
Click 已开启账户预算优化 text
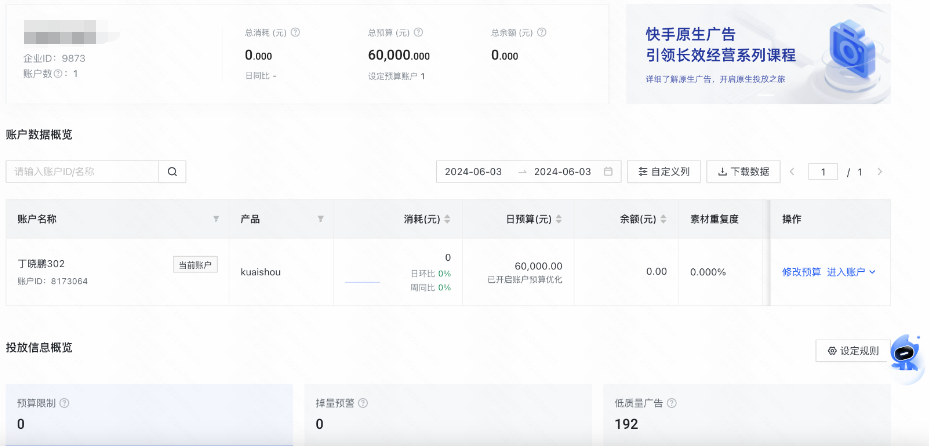[525, 279]
